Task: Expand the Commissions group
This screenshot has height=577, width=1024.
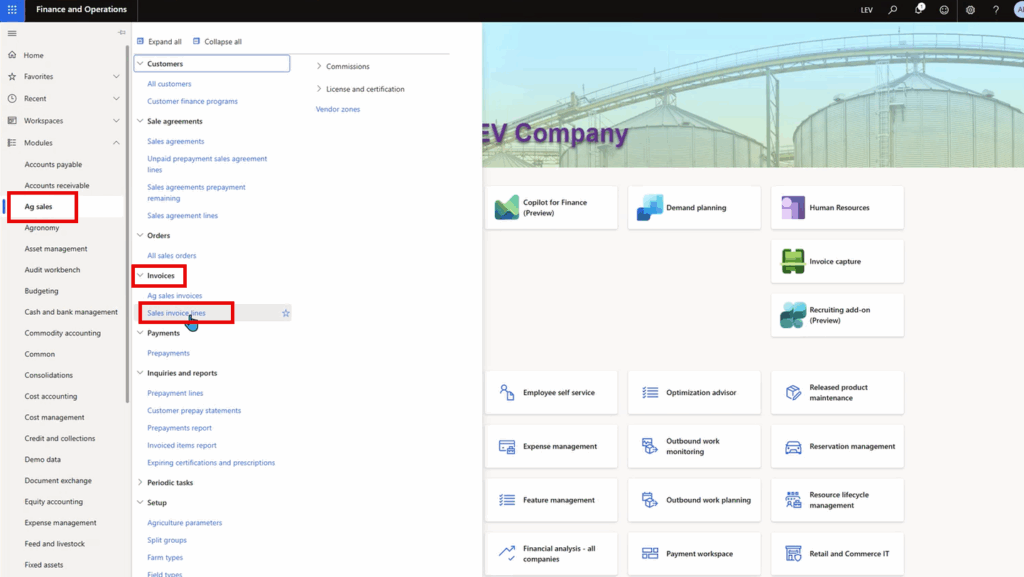Action: tap(319, 66)
